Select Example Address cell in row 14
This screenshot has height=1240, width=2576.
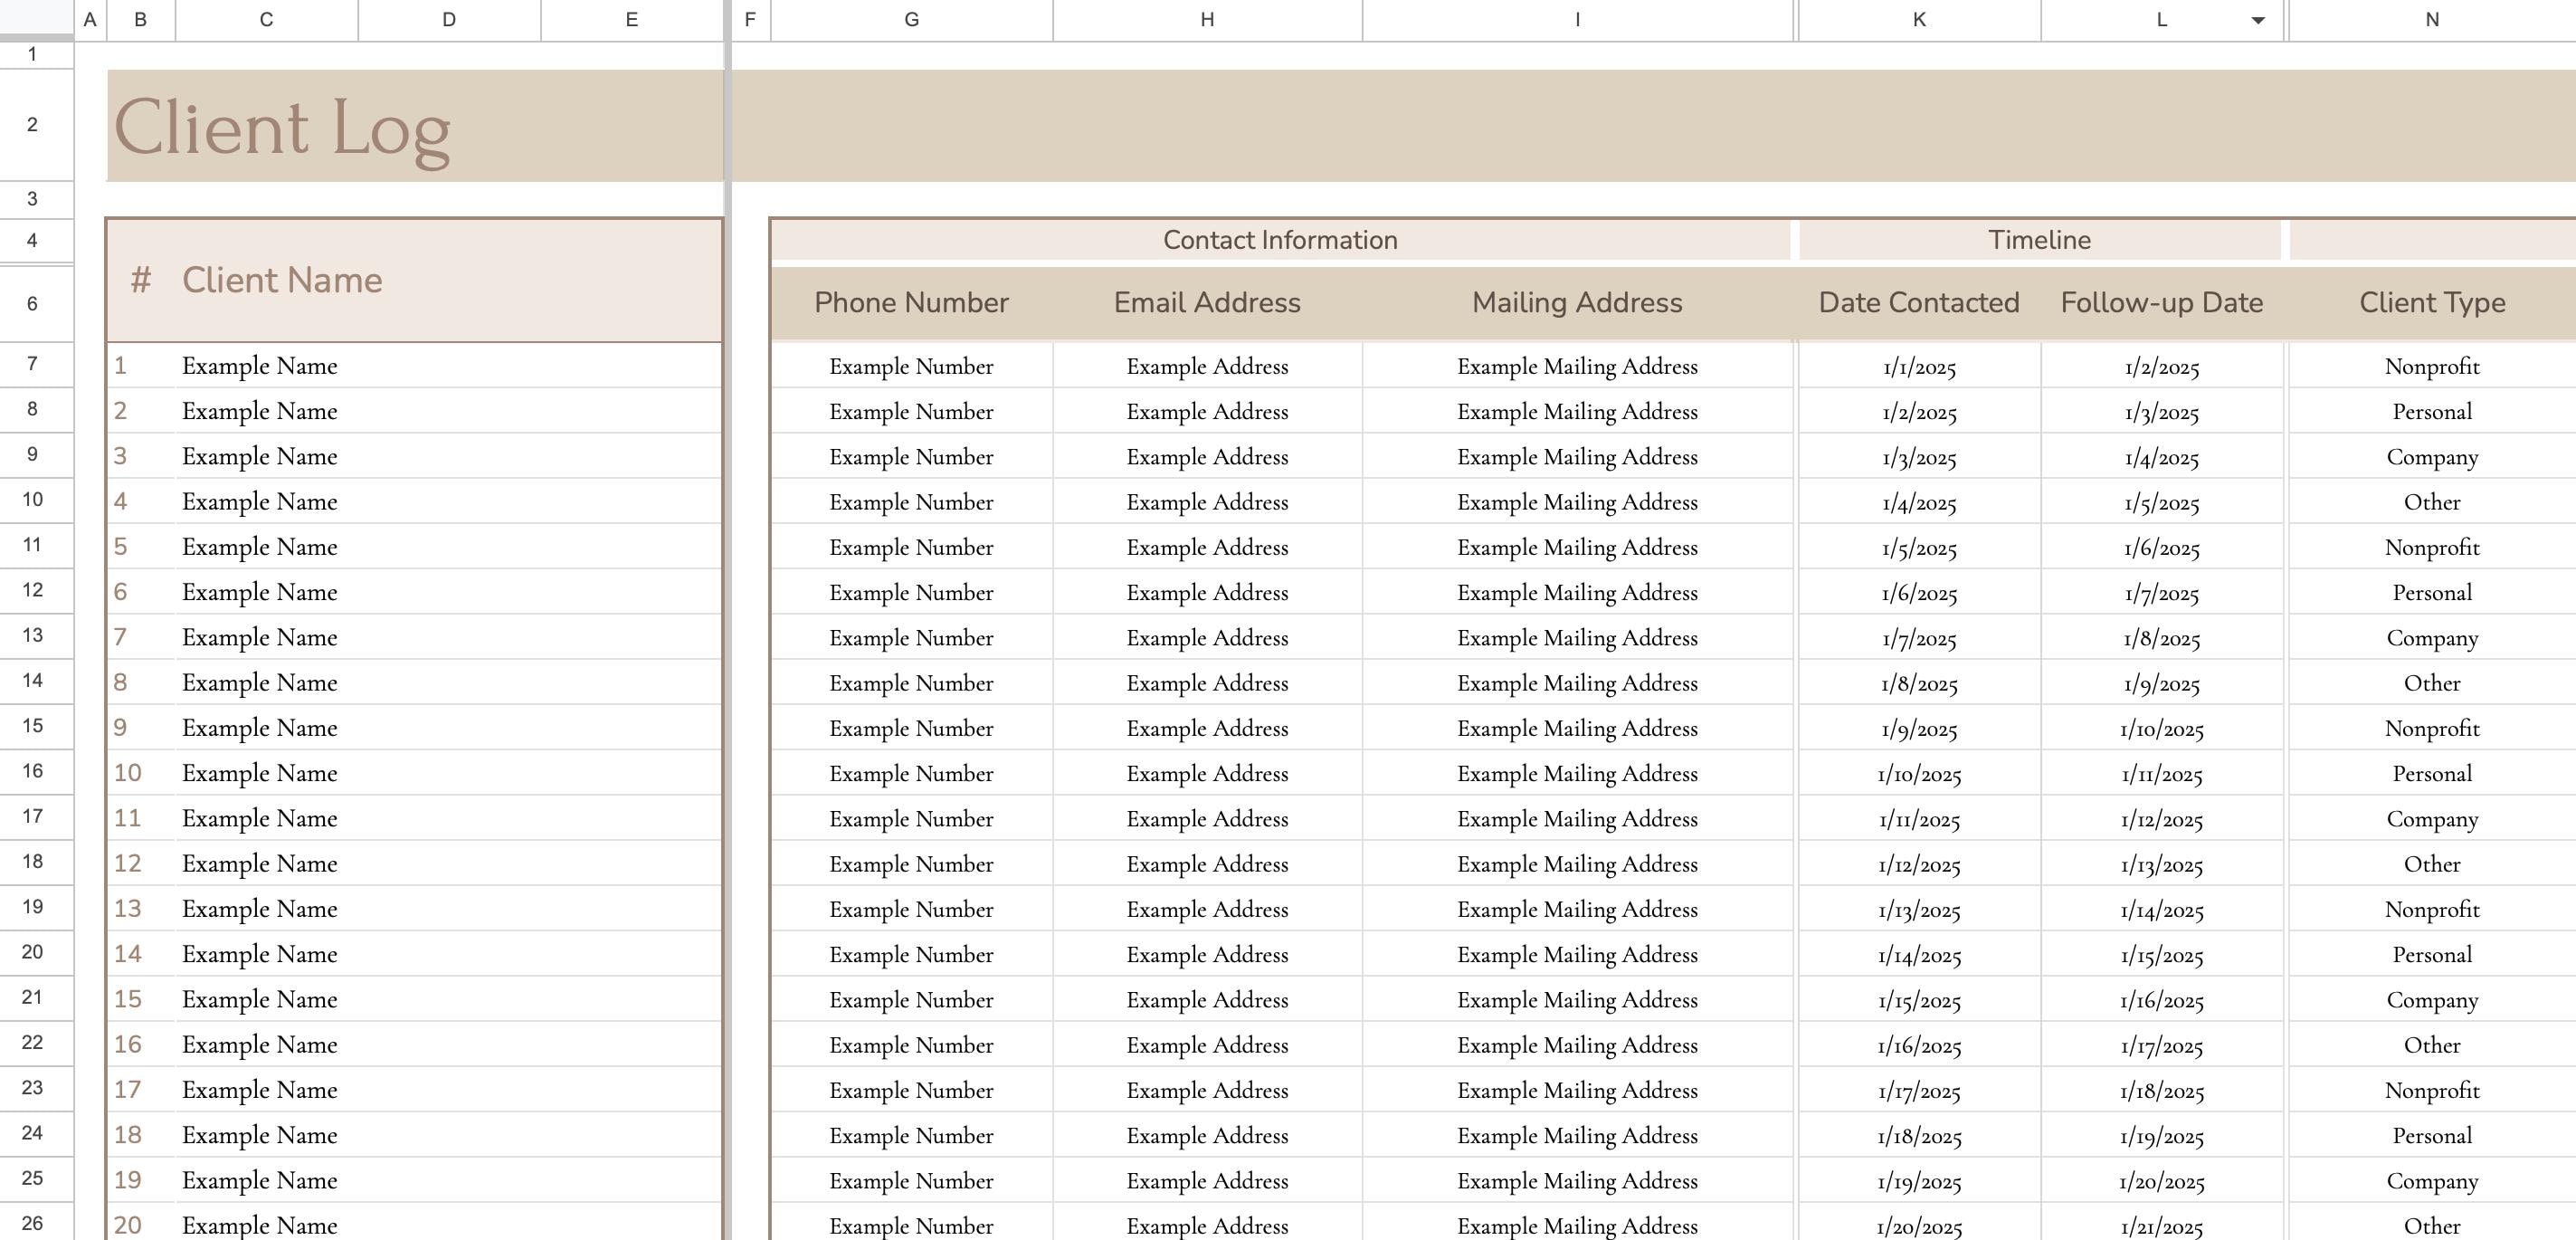coord(1207,683)
